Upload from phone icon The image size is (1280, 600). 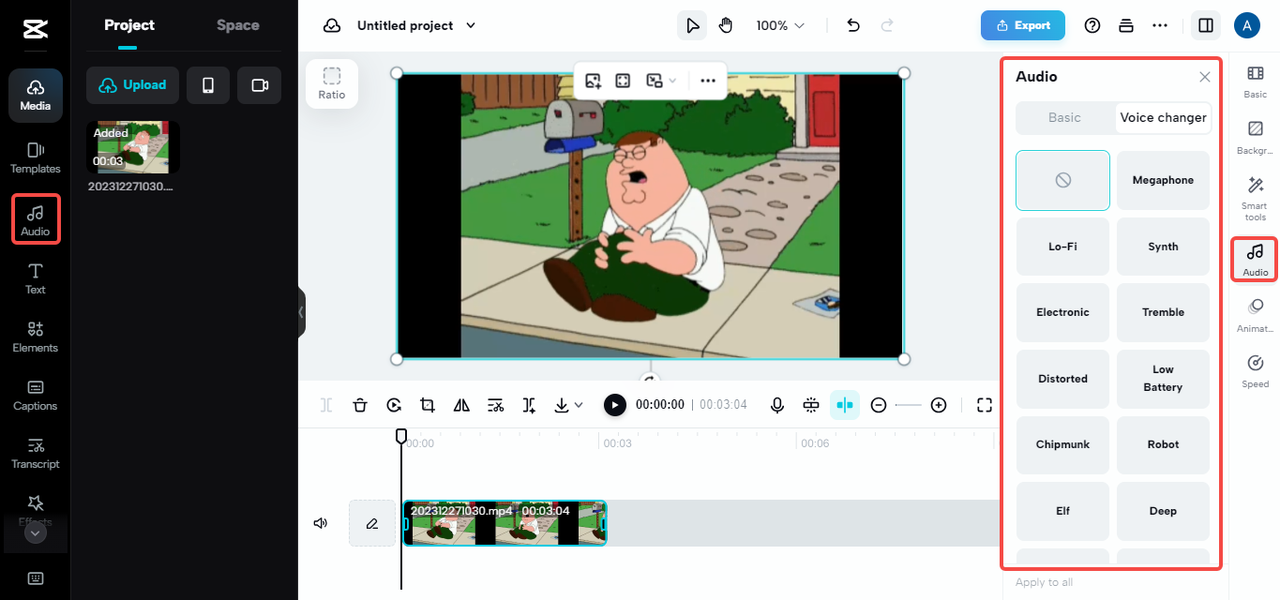tap(208, 86)
